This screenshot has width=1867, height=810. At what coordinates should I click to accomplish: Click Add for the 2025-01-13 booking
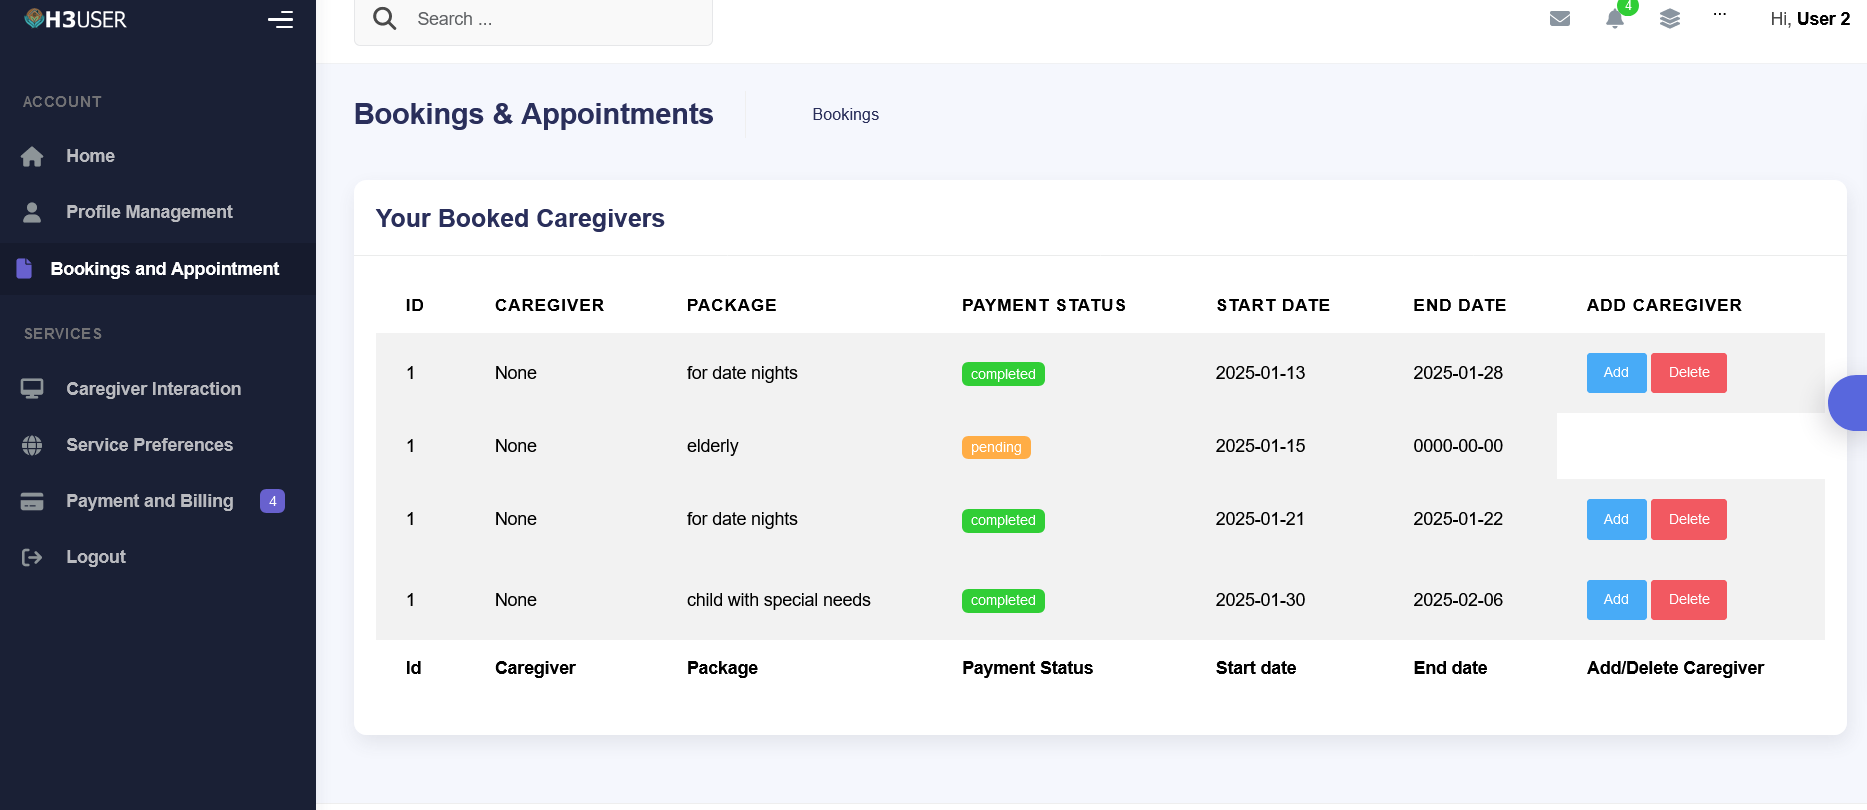pos(1615,373)
